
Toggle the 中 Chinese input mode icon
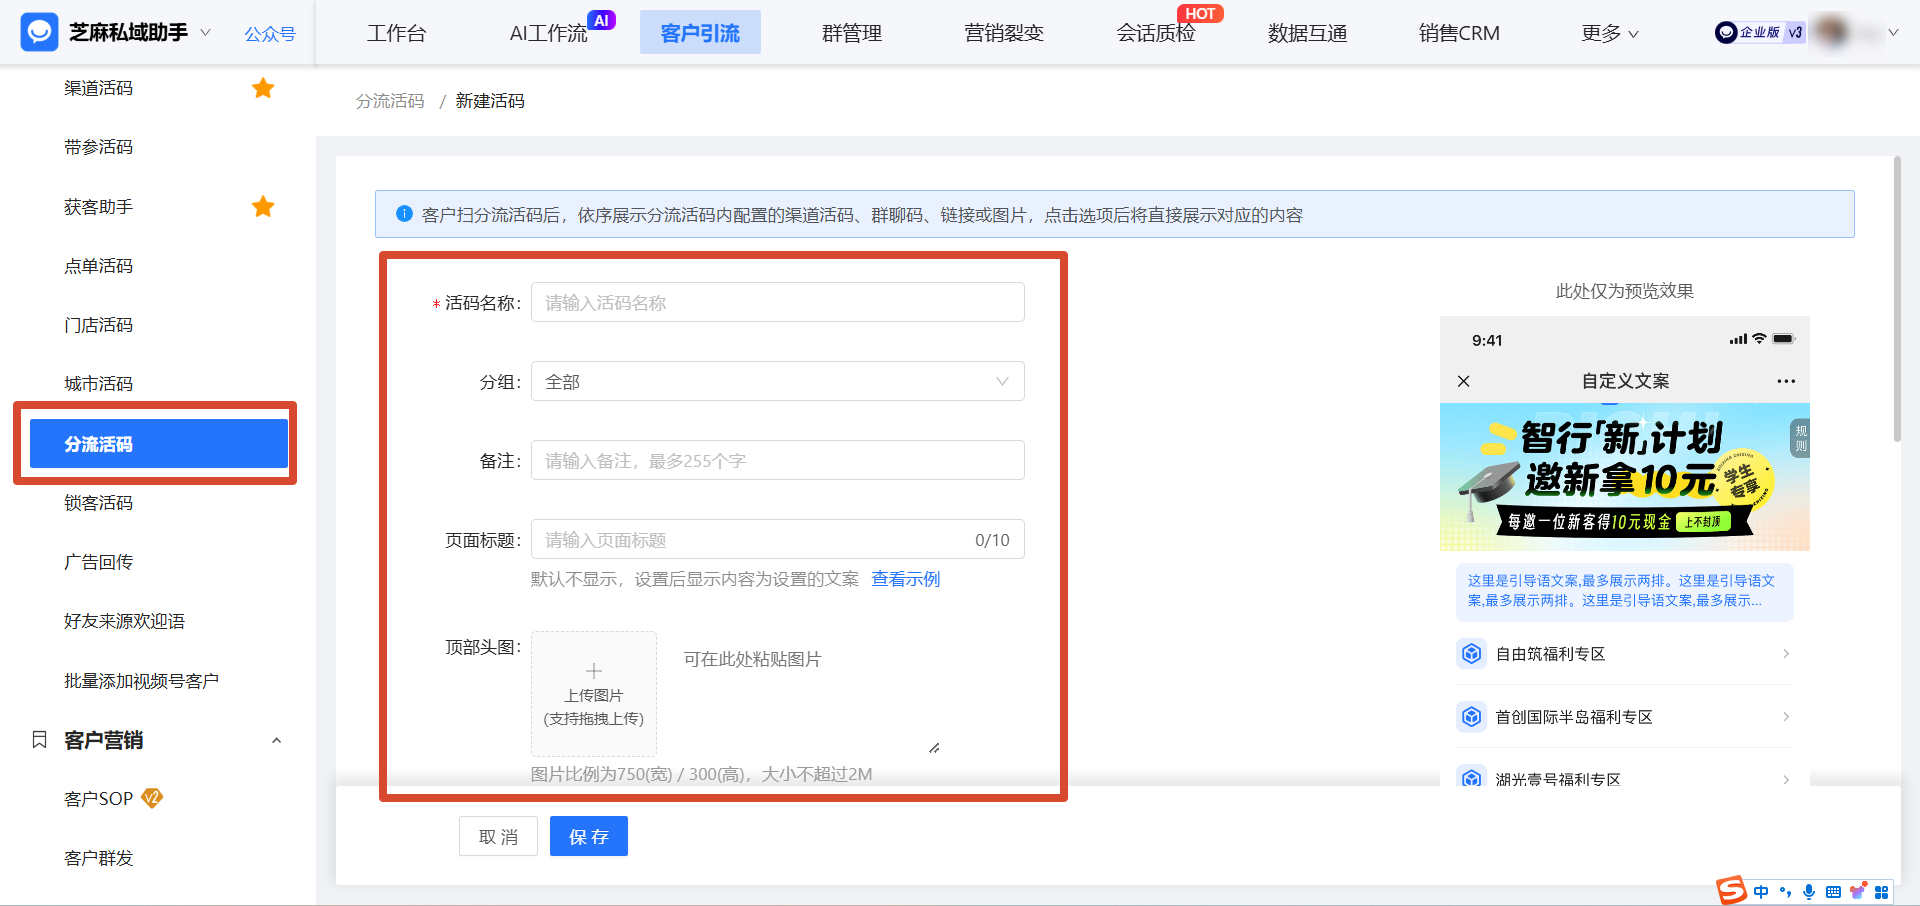click(1761, 892)
